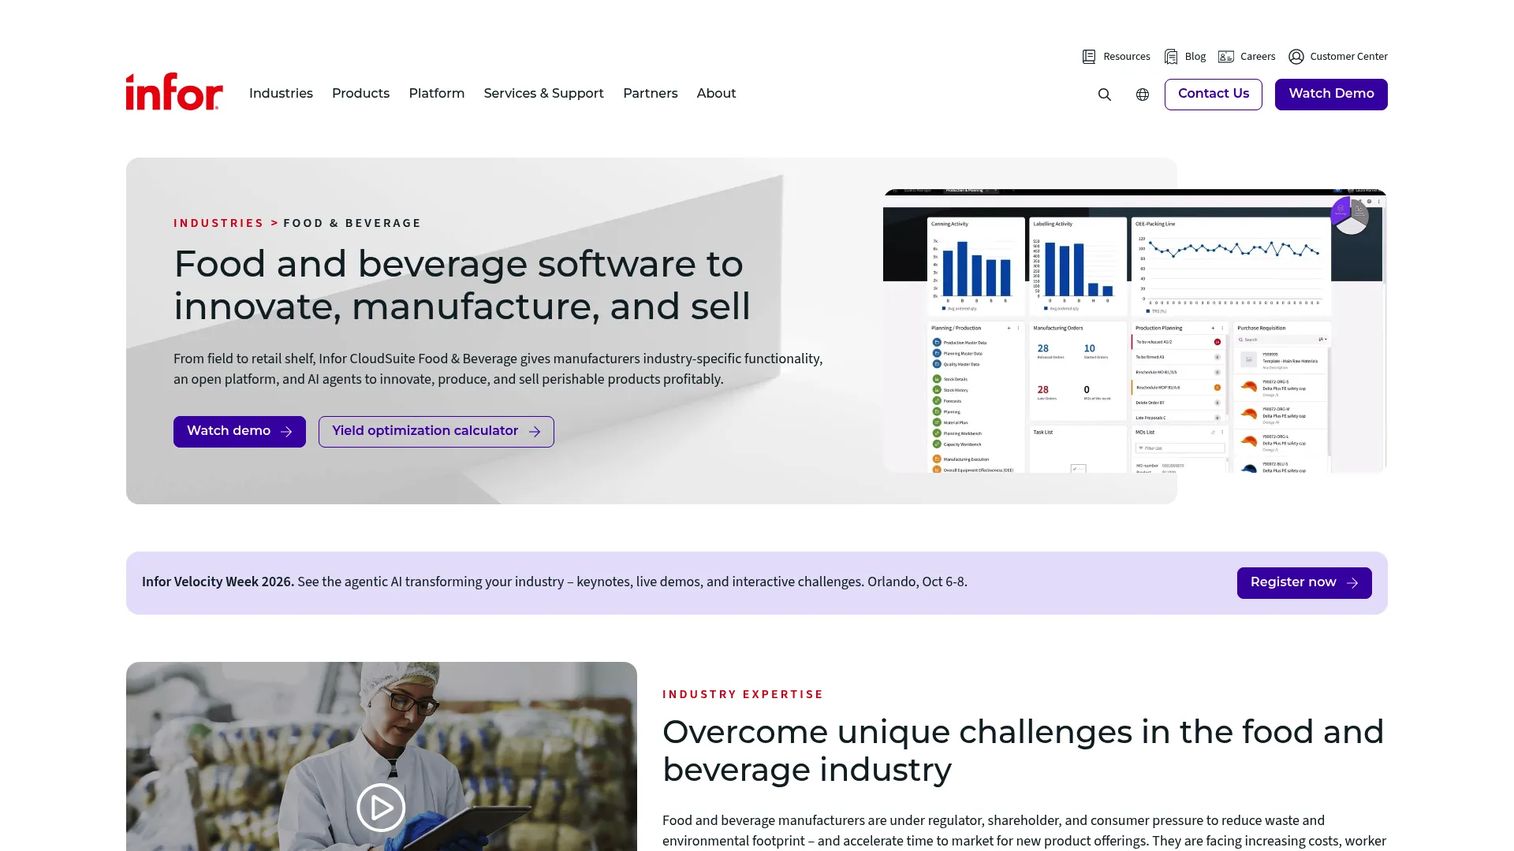Image resolution: width=1514 pixels, height=851 pixels.
Task: Click the INDUSTRY EXPERTISE label
Action: 742,694
